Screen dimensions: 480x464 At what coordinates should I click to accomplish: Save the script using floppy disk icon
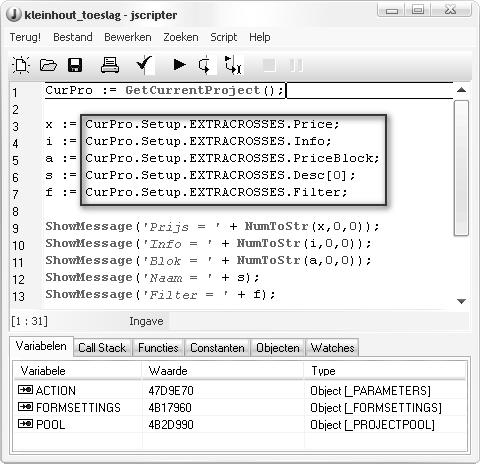pyautogui.click(x=75, y=65)
